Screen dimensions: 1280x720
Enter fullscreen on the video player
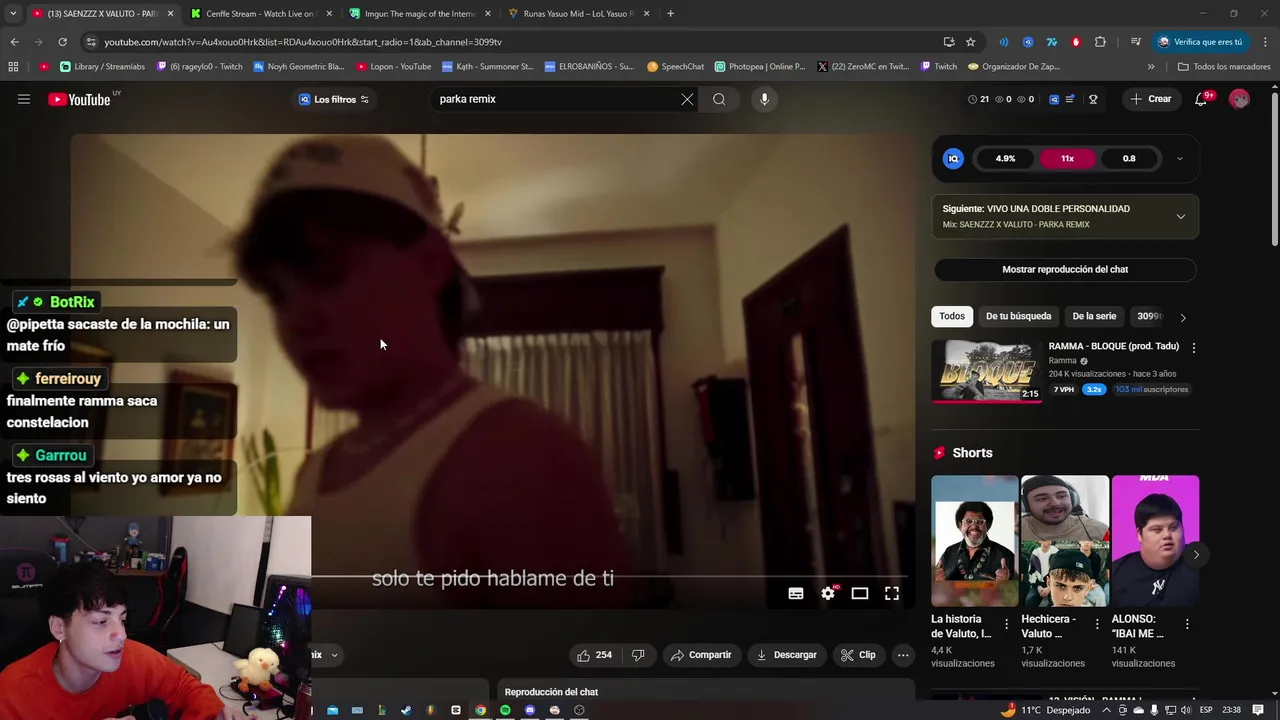(x=892, y=593)
